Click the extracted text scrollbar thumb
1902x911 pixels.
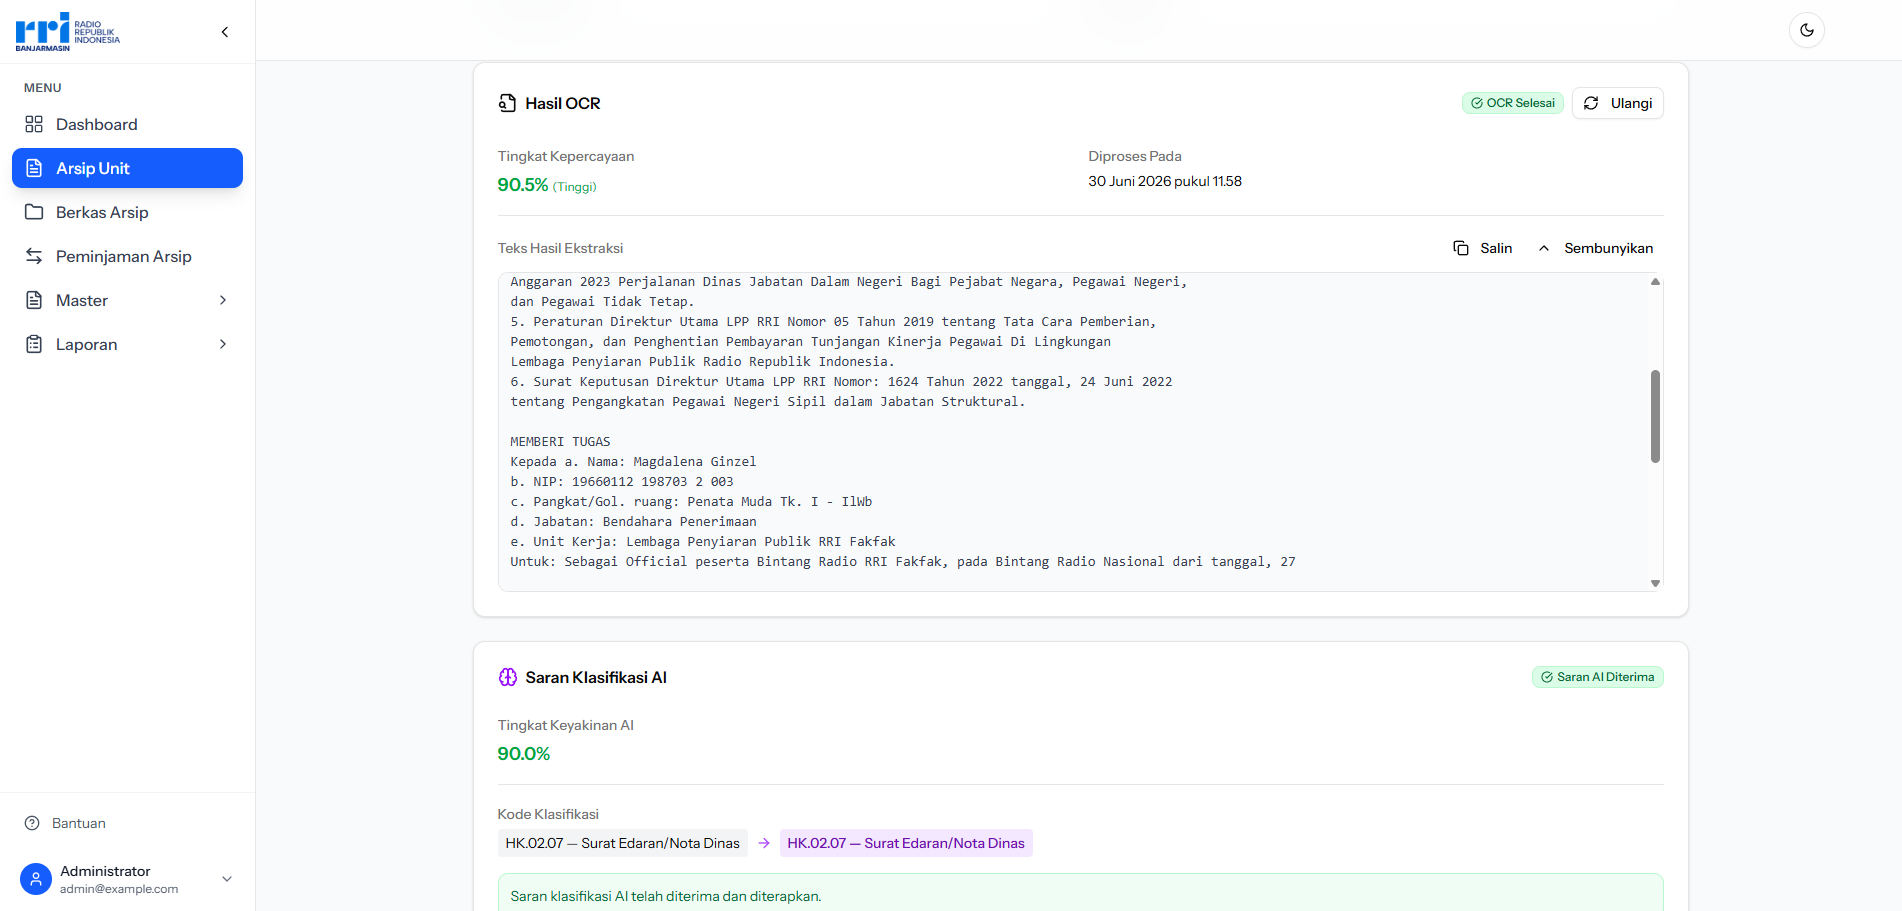click(x=1655, y=416)
